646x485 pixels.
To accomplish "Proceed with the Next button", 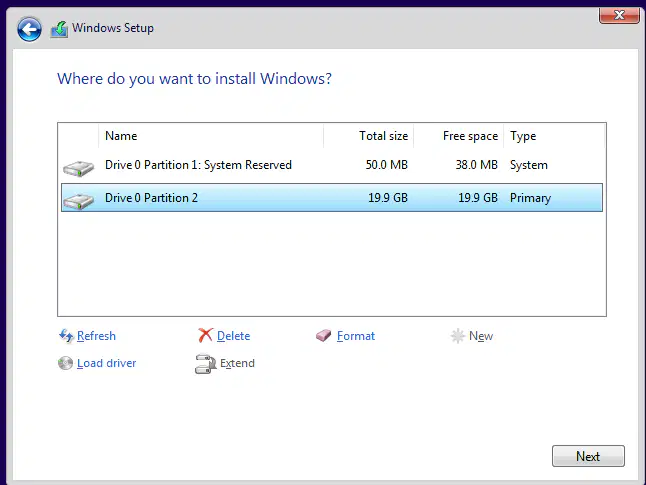I will [588, 456].
